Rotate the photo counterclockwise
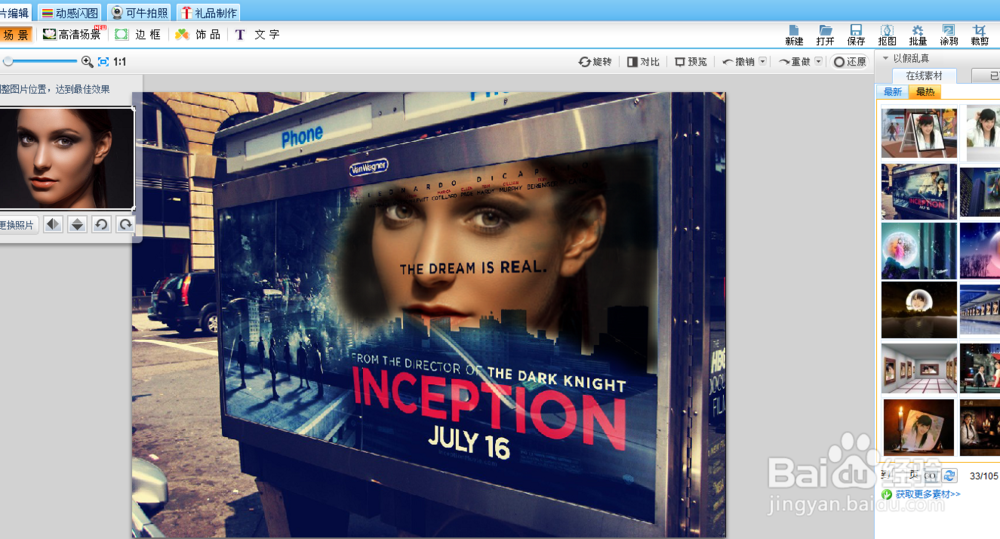Screen dimensions: 1000x539 101,225
